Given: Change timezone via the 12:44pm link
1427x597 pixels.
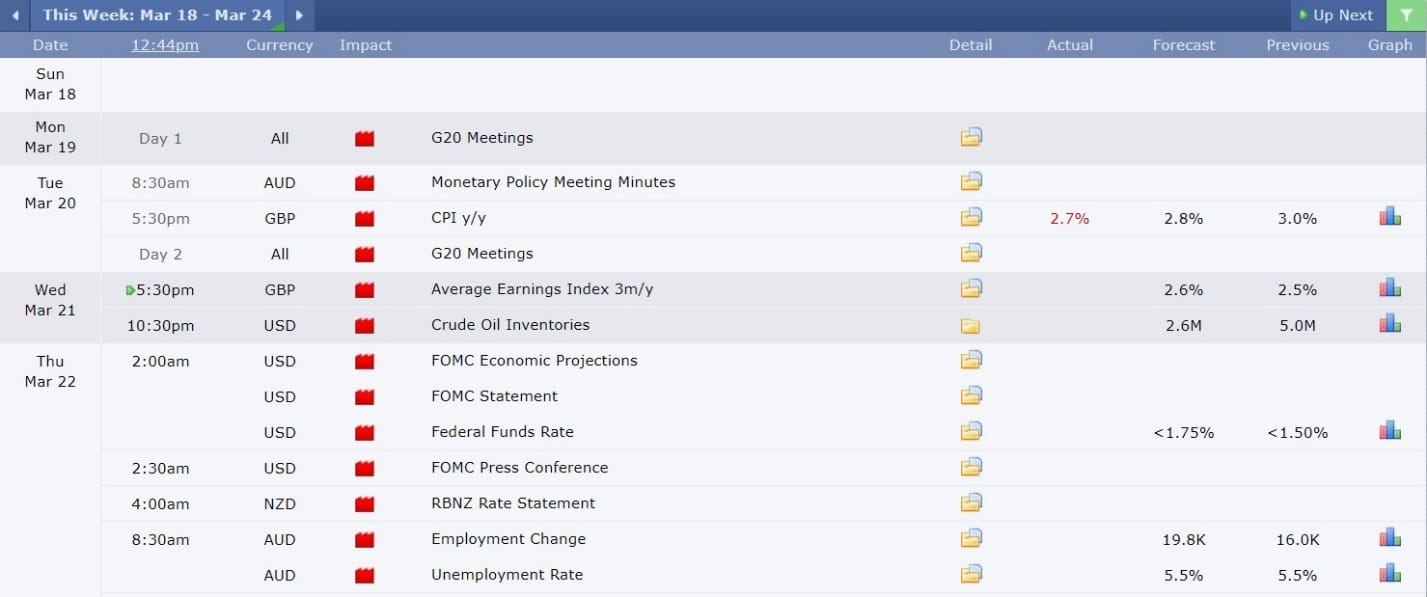Looking at the screenshot, I should coord(164,44).
